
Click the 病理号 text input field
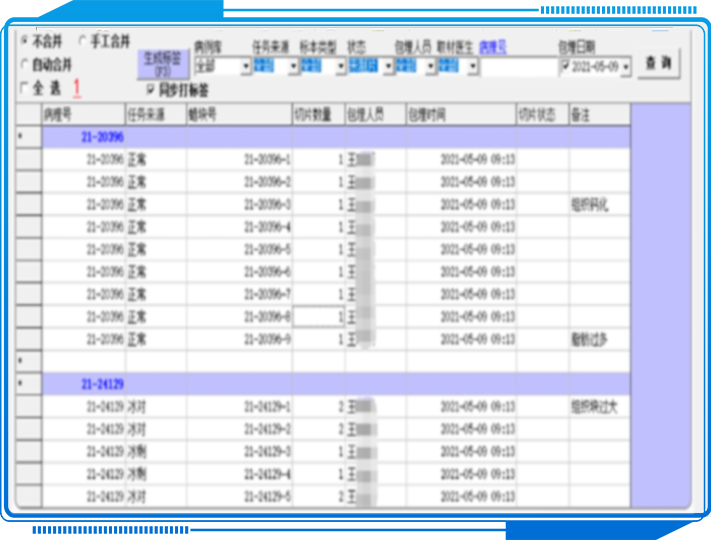point(518,67)
